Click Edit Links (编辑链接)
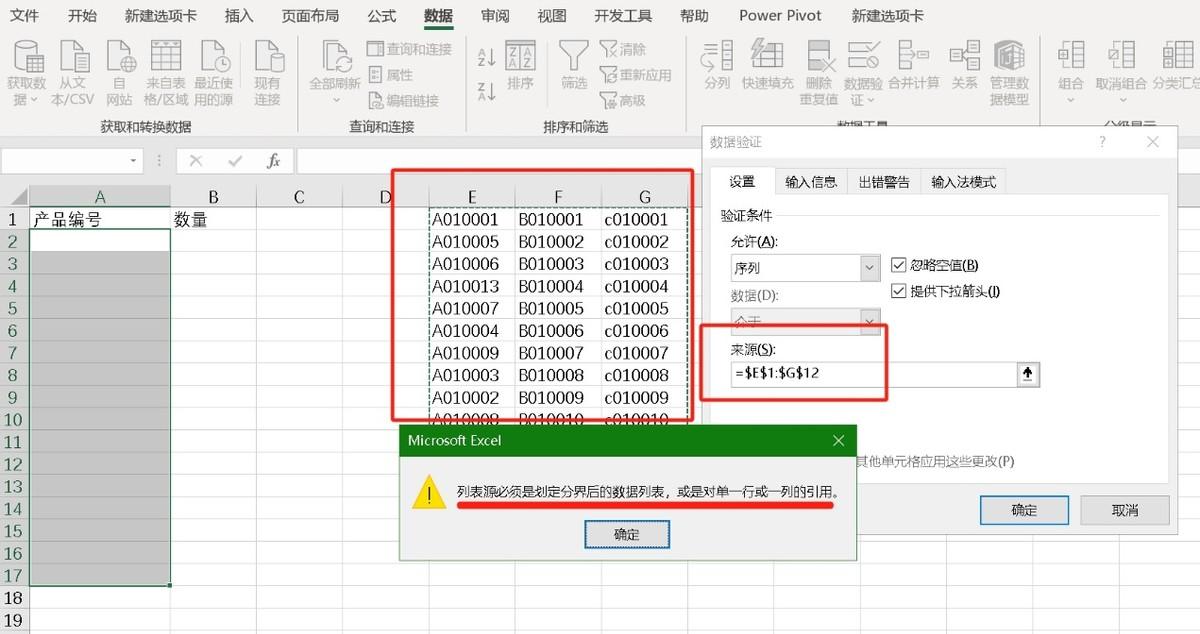The image size is (1200, 634). (404, 100)
